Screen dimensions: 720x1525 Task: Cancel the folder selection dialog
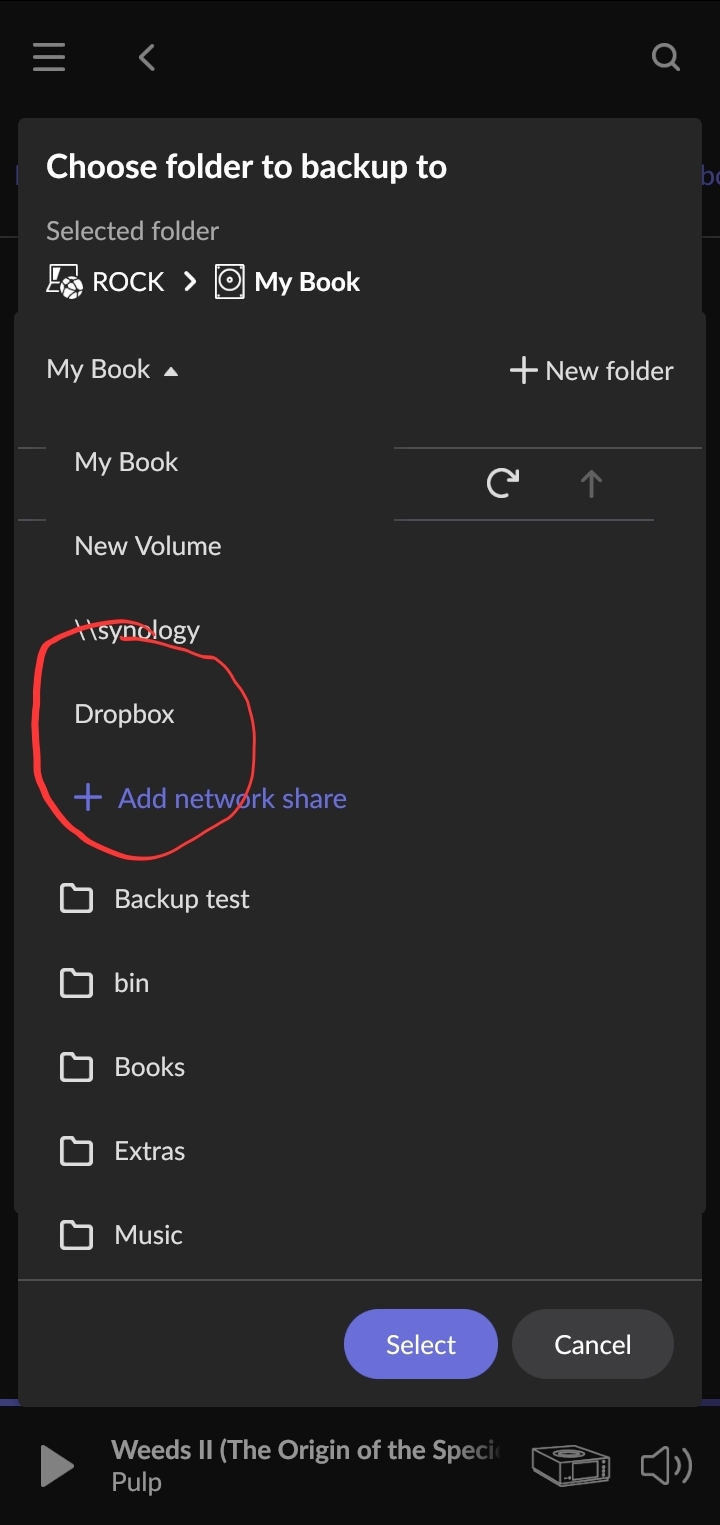click(x=593, y=1344)
